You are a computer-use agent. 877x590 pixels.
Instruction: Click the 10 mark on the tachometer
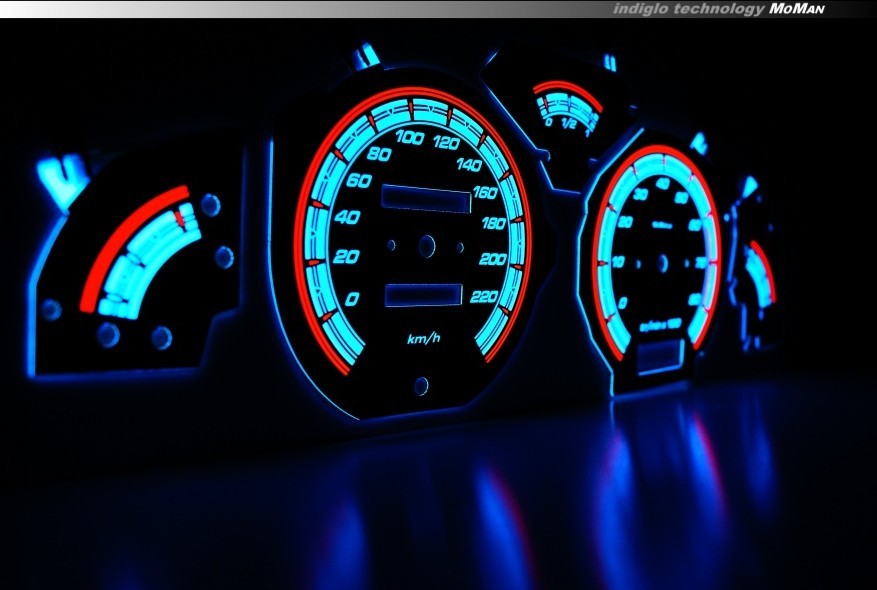[620, 262]
